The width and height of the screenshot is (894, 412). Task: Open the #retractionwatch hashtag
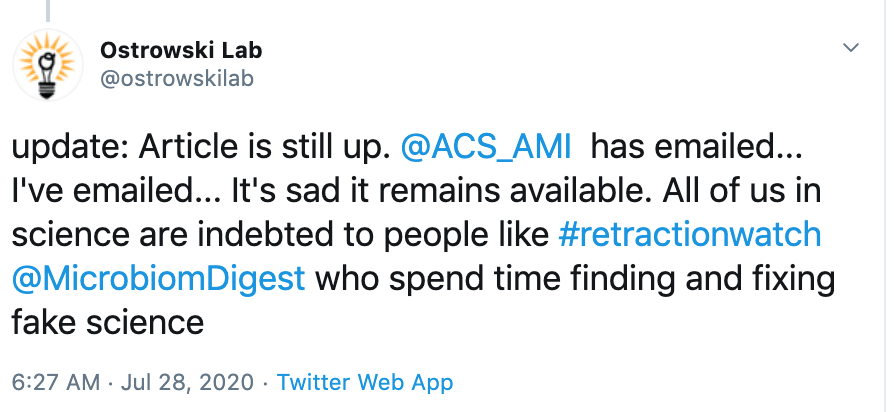click(x=688, y=235)
